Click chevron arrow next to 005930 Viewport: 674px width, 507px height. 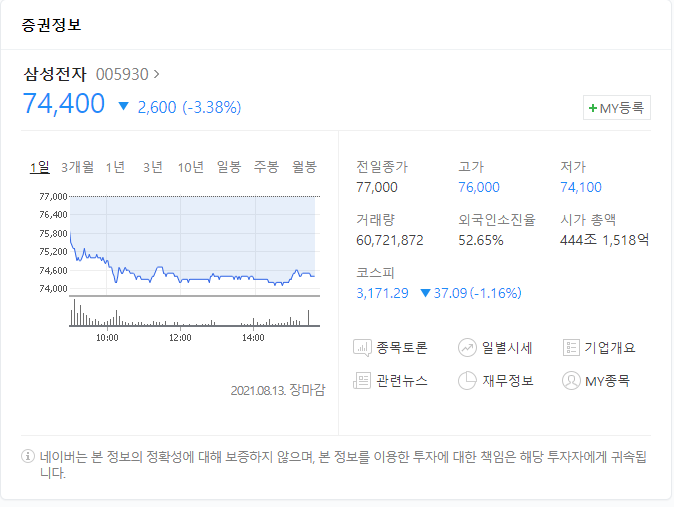156,74
